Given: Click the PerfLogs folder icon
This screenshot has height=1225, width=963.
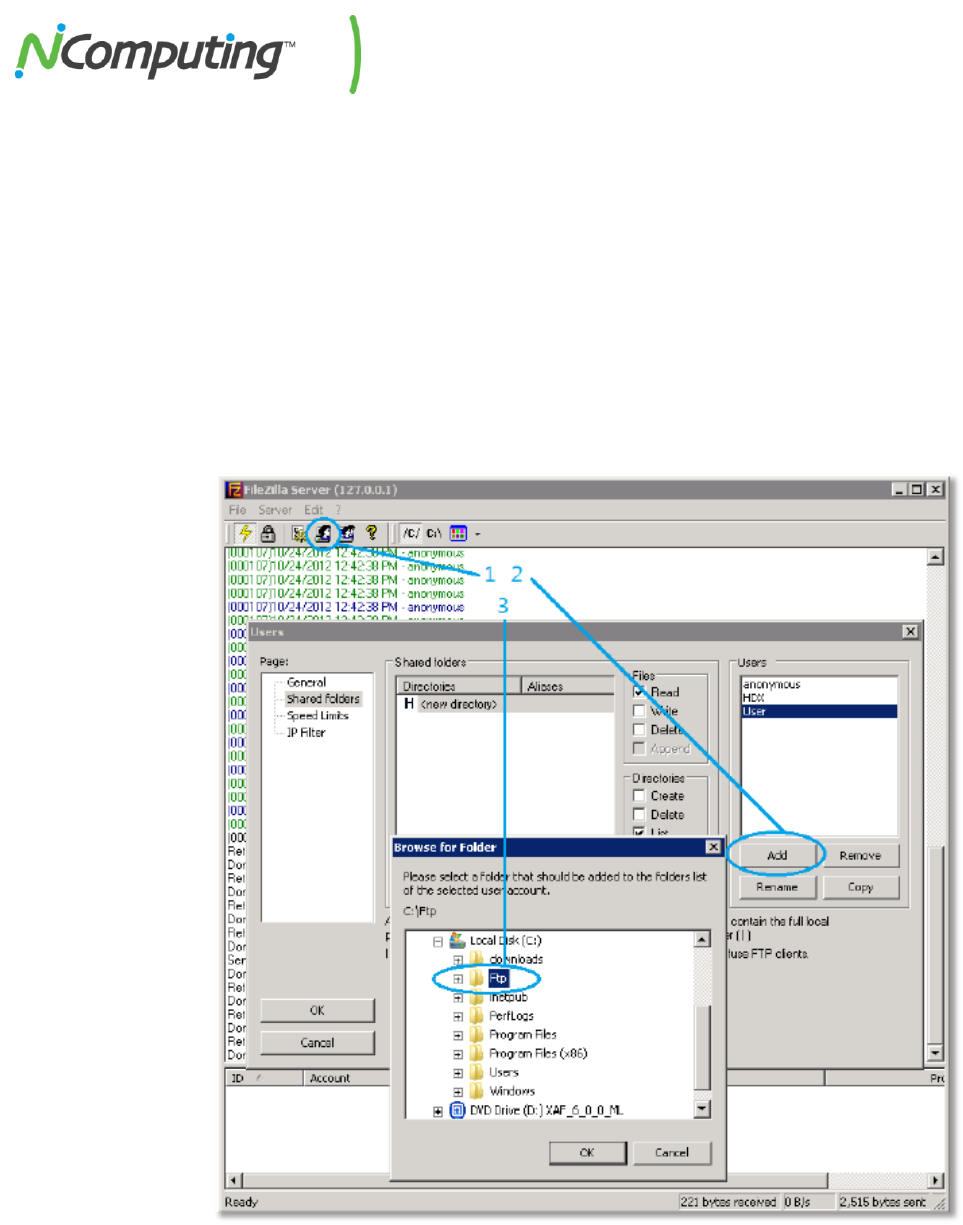Looking at the screenshot, I should click(477, 1016).
